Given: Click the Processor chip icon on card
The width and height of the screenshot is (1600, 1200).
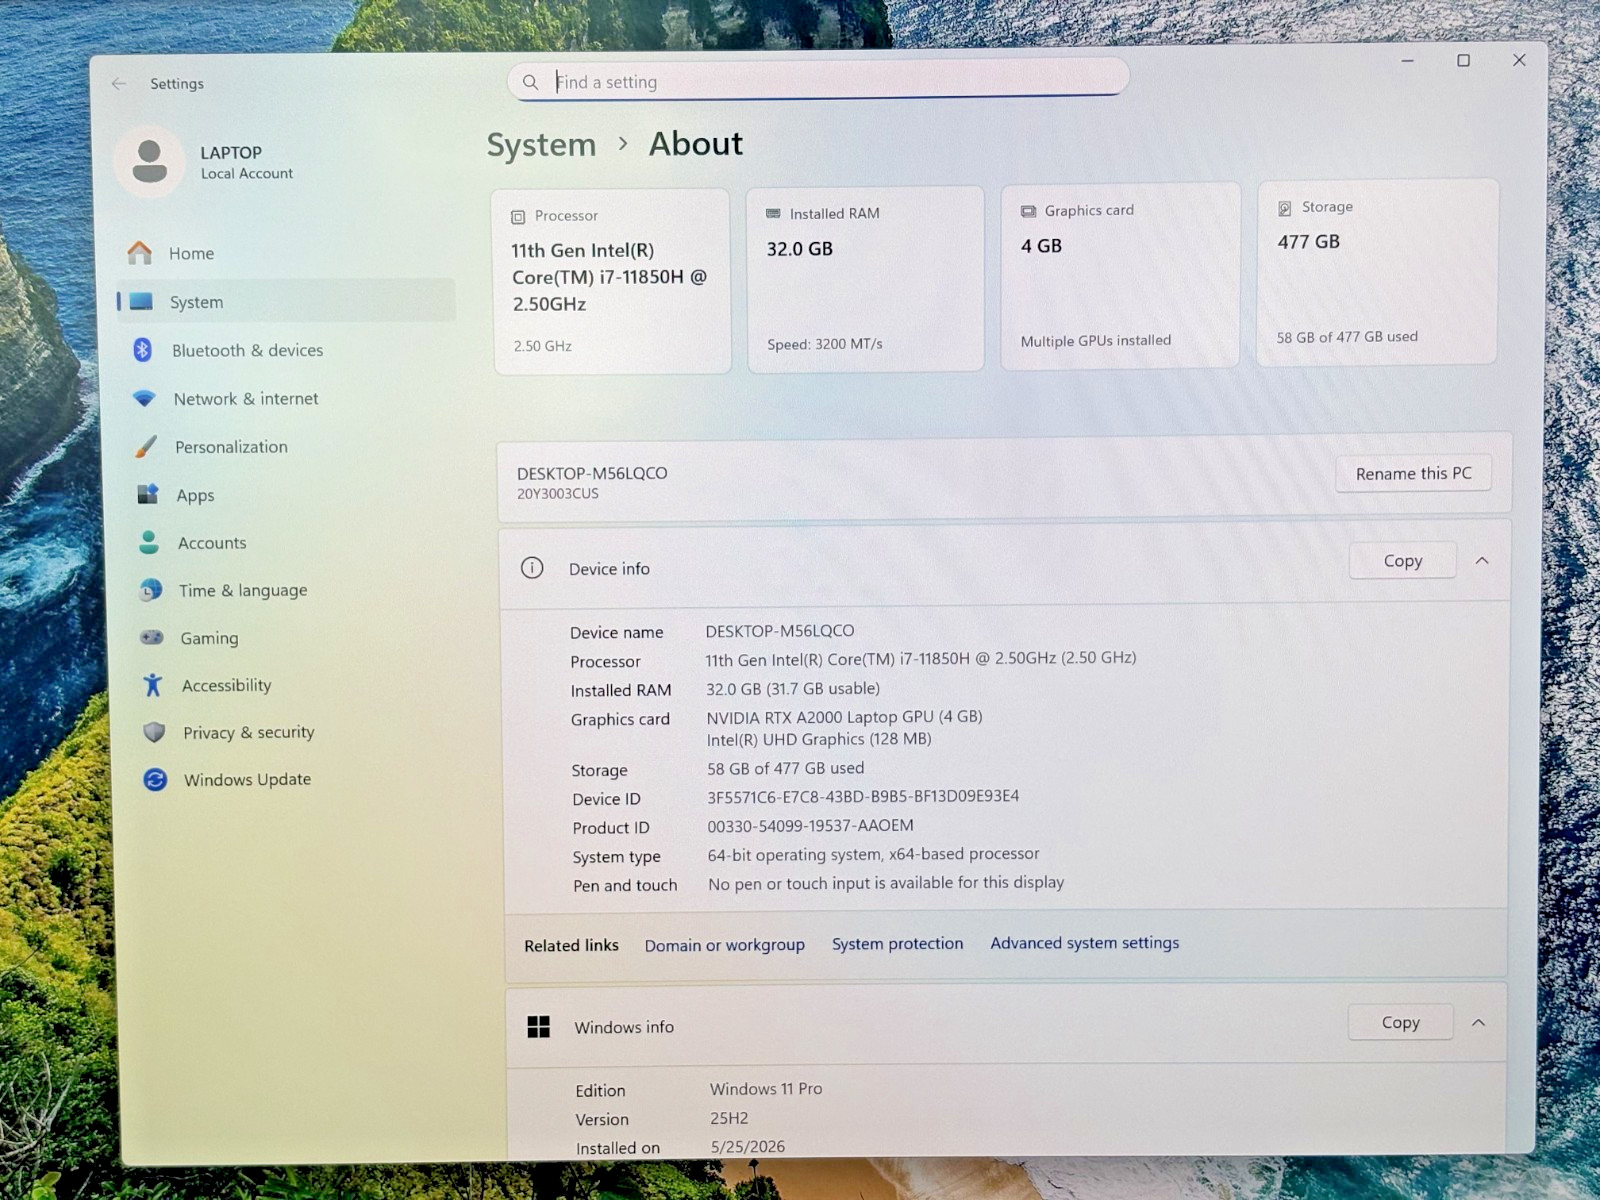Looking at the screenshot, I should coord(518,217).
